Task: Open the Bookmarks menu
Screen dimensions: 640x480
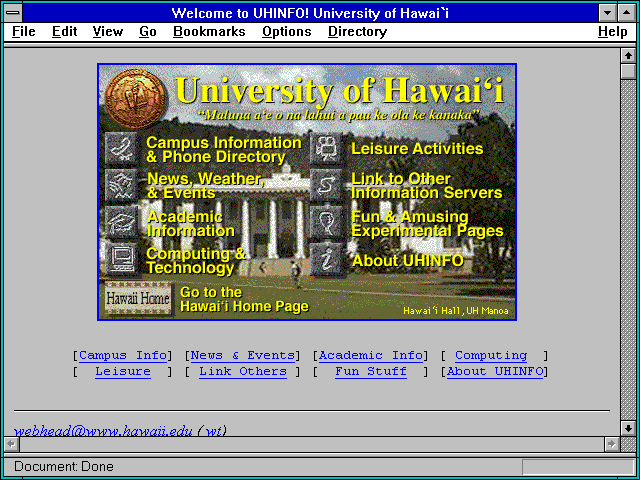Action: coord(209,31)
